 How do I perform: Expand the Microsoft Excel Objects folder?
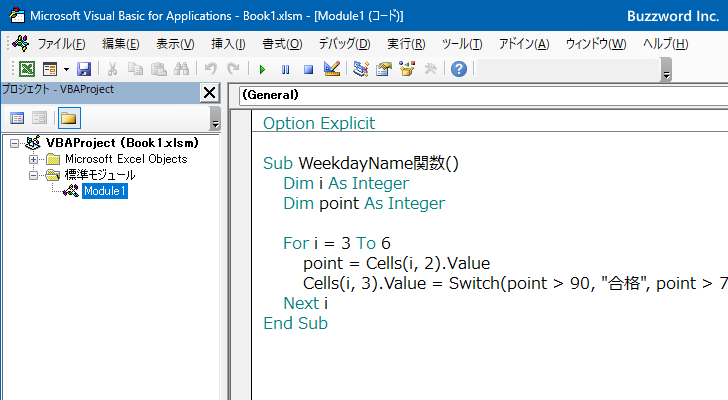point(33,160)
